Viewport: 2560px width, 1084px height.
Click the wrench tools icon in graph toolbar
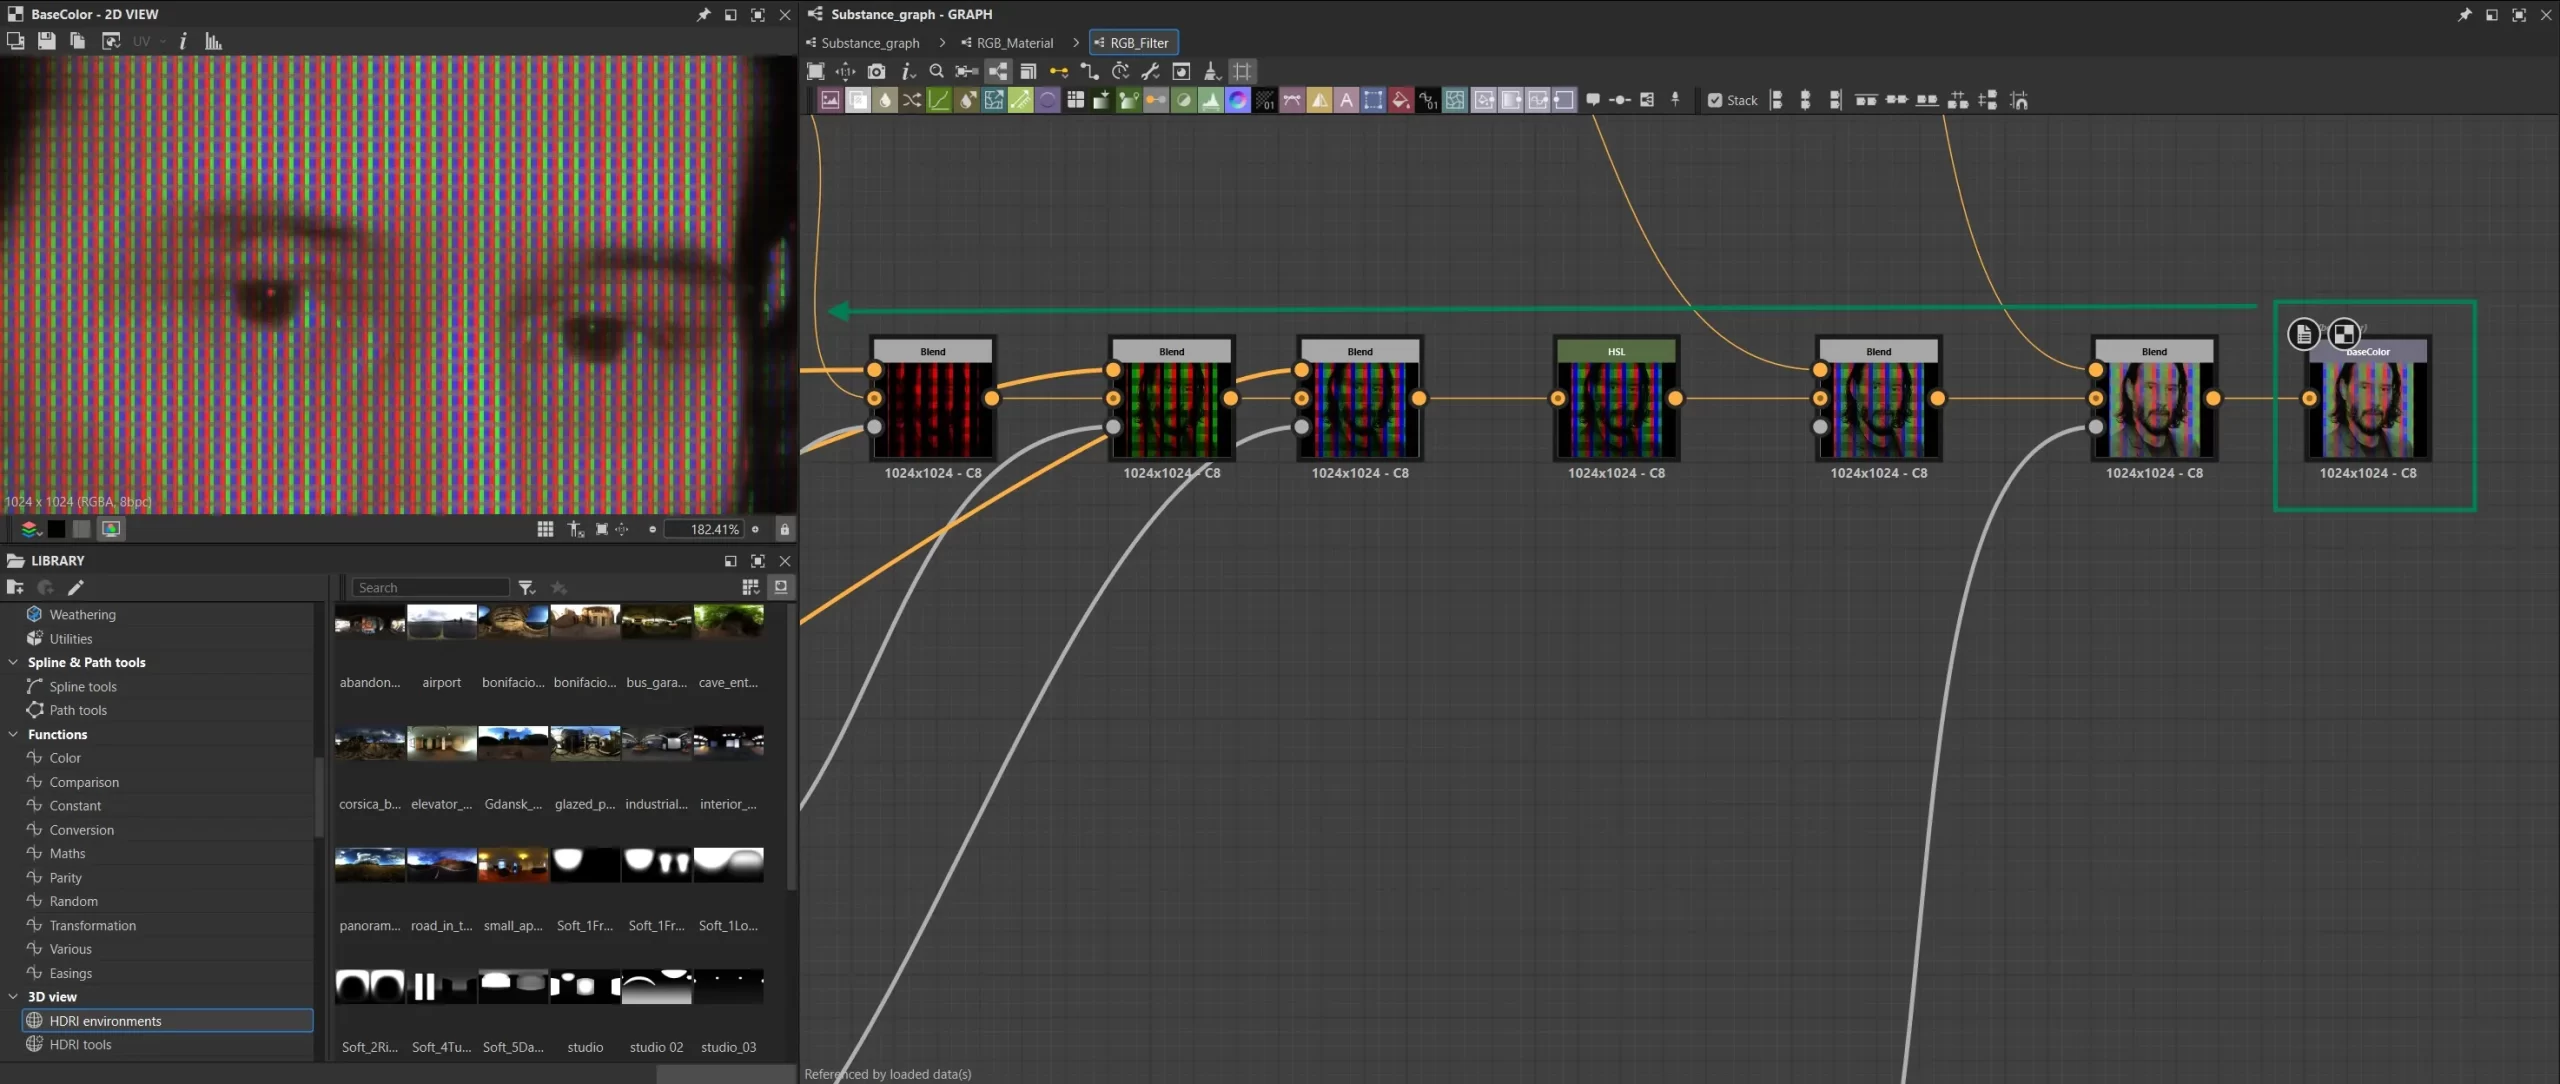(x=1150, y=71)
